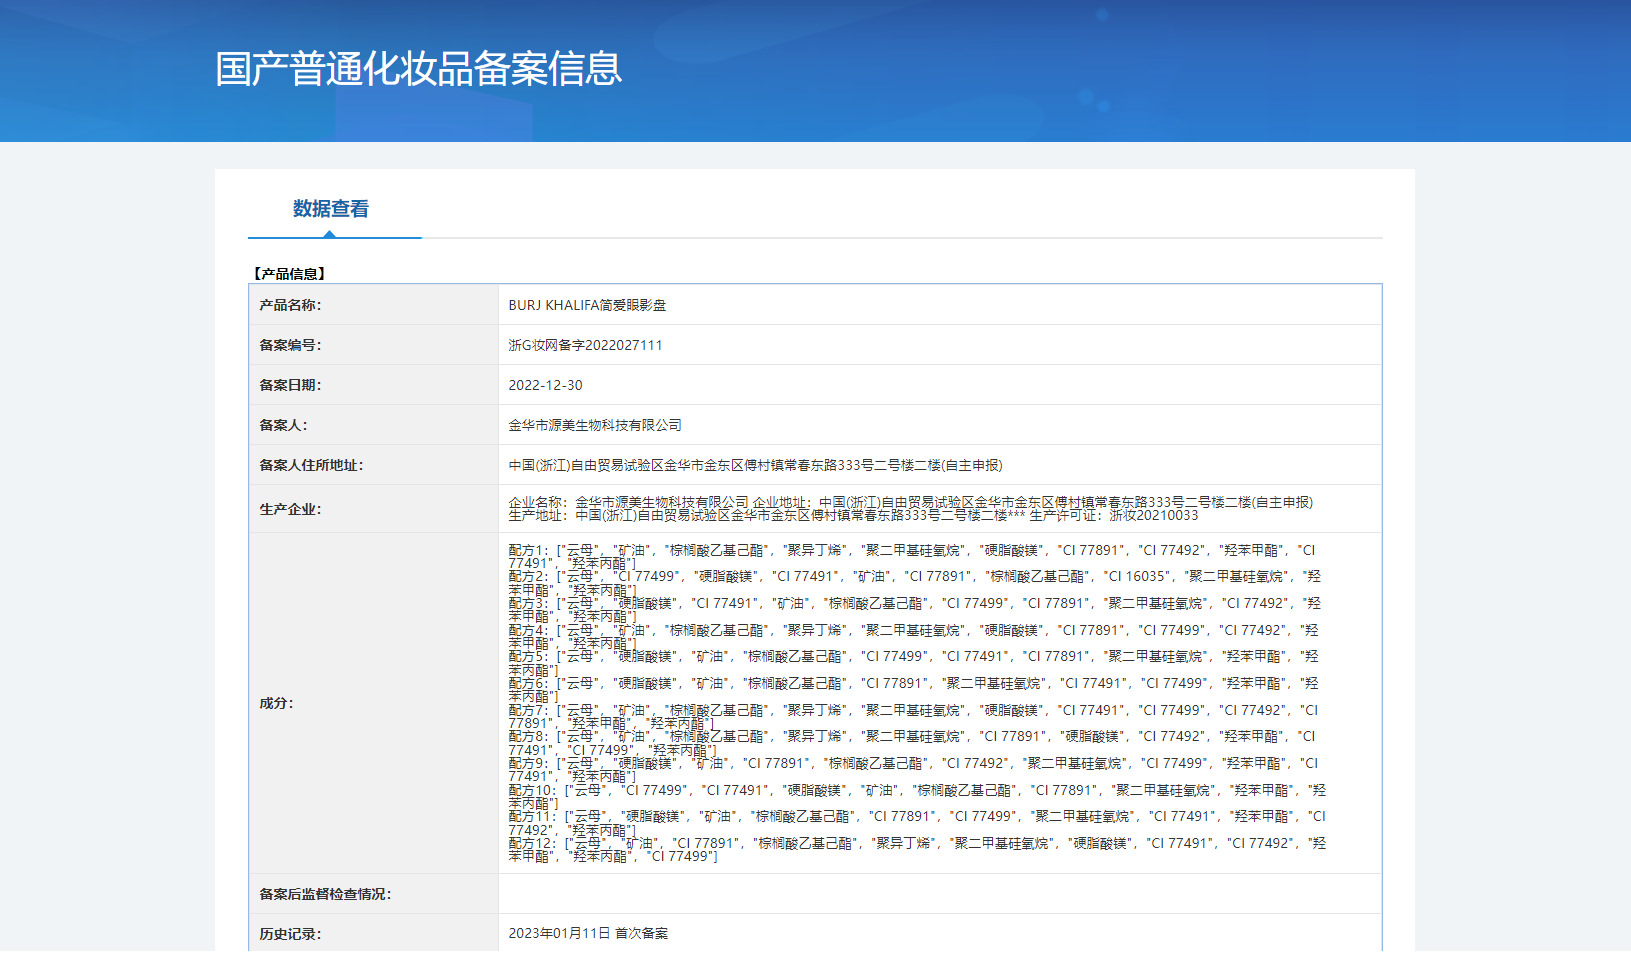Select the address value in 备案人住所地址 row
This screenshot has width=1631, height=953.
tap(755, 465)
